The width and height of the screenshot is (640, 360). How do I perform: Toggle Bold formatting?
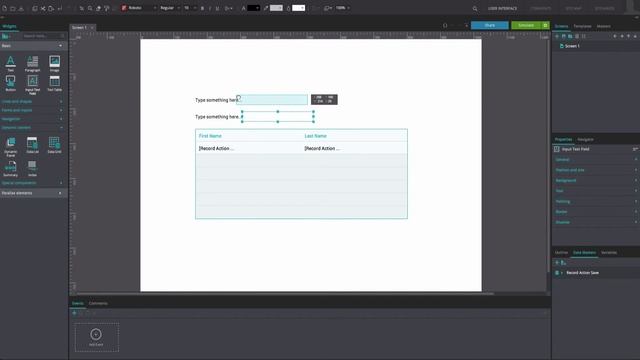click(x=202, y=8)
